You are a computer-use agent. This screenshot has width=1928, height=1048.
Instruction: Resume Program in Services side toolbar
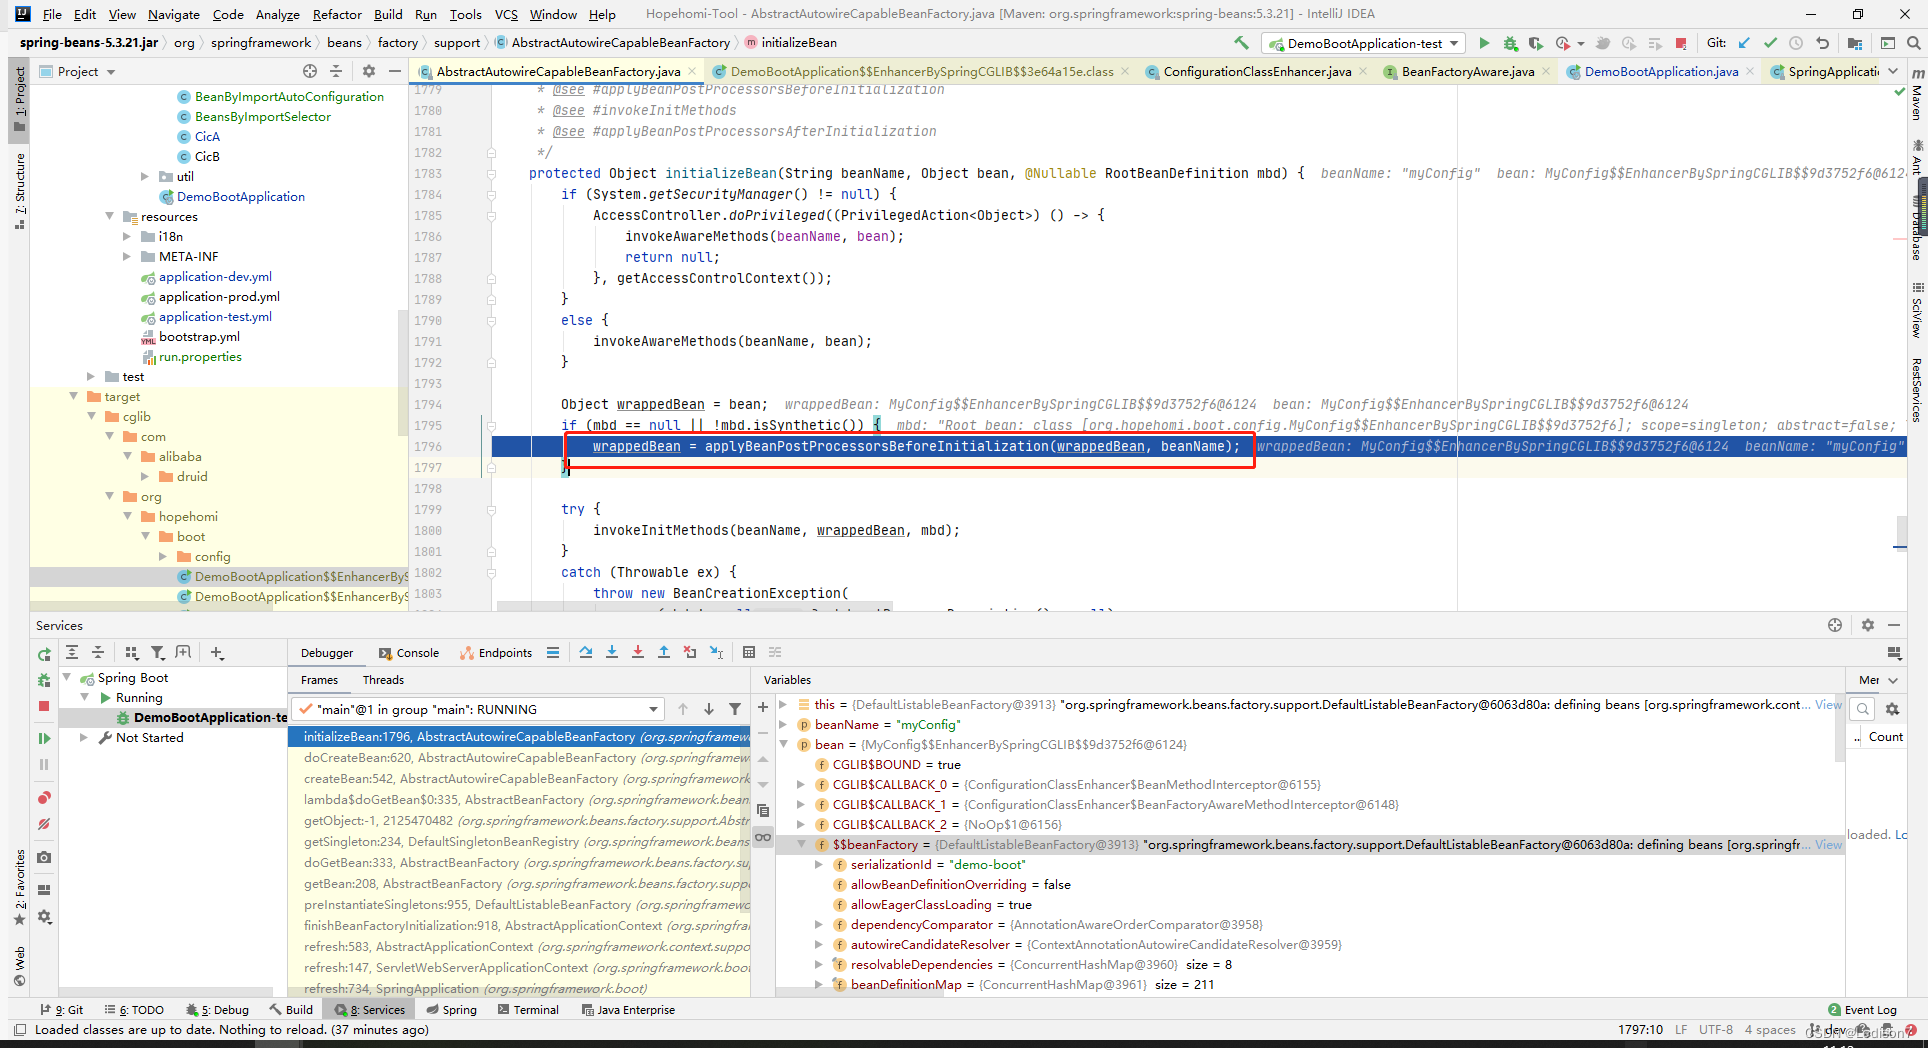click(44, 738)
